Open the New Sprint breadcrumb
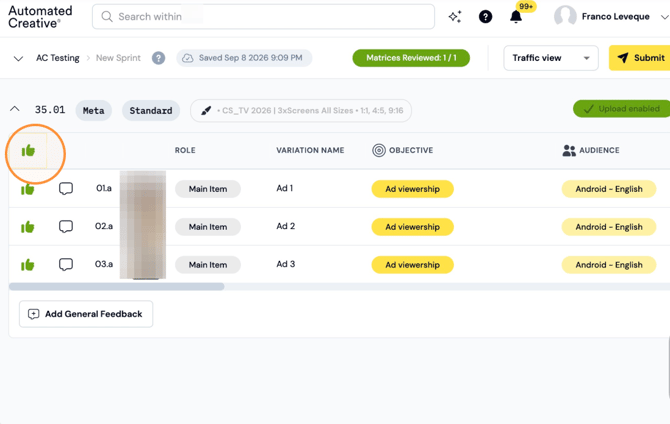Viewport: 670px width, 424px height. click(x=118, y=58)
